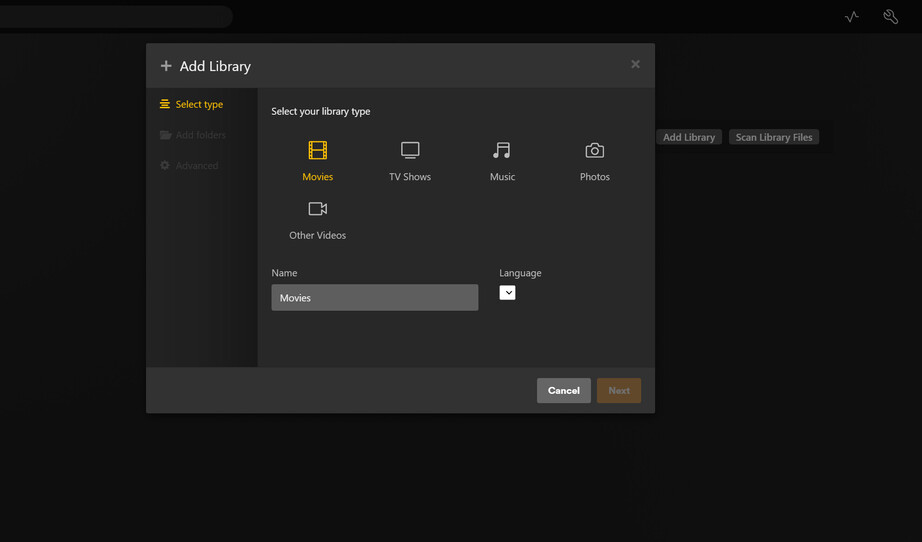
Task: Click the search bar in the top left
Action: tap(115, 17)
